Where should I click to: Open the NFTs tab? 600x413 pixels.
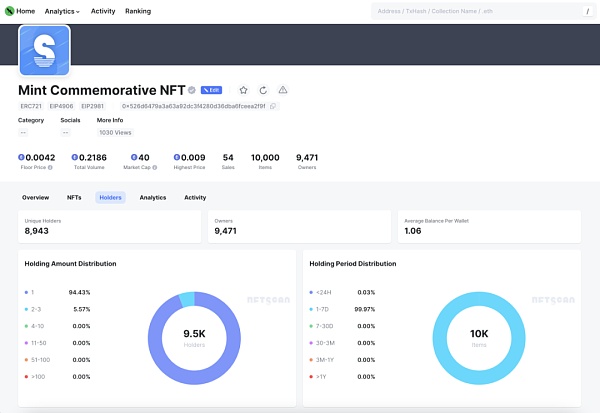coord(74,198)
